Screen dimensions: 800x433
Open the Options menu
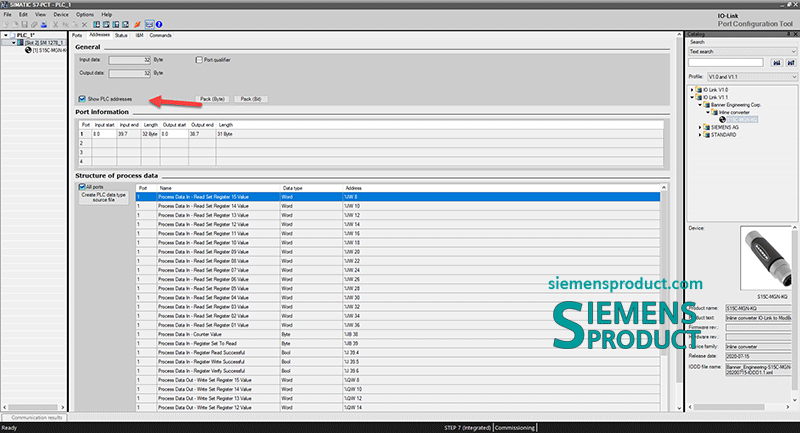coord(85,15)
